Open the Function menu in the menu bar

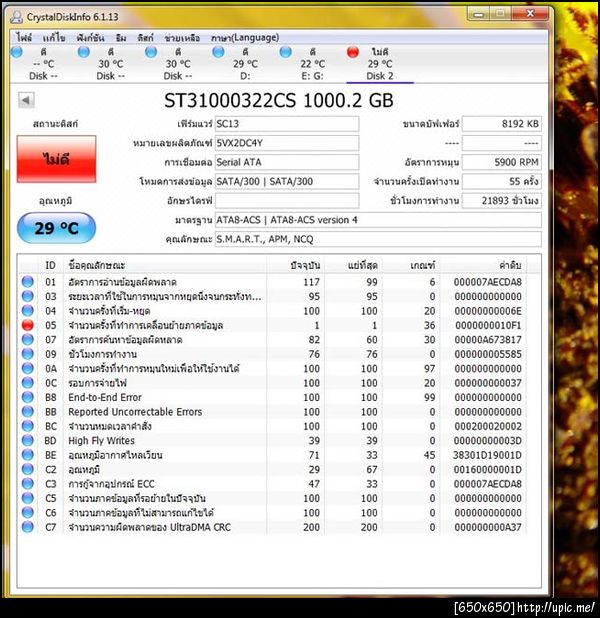click(x=90, y=37)
